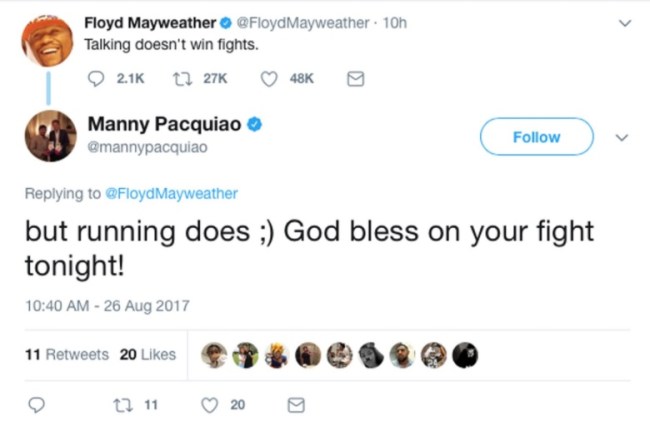Viewport: 650px width, 426px height.
Task: Reply to Manny Pacquiao's tweet
Action: (36, 405)
